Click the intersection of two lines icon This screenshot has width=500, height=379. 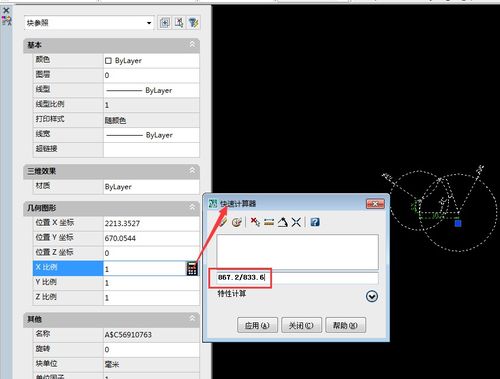click(x=296, y=222)
